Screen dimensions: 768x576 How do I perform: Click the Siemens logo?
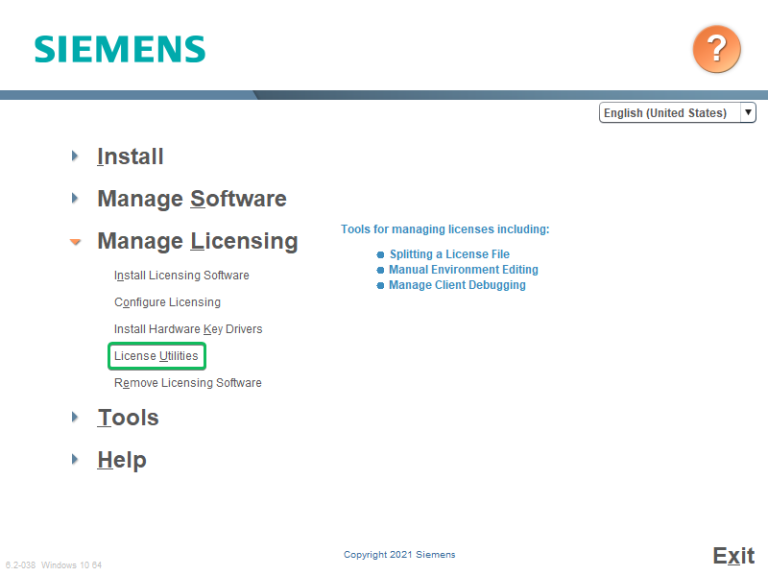(120, 49)
